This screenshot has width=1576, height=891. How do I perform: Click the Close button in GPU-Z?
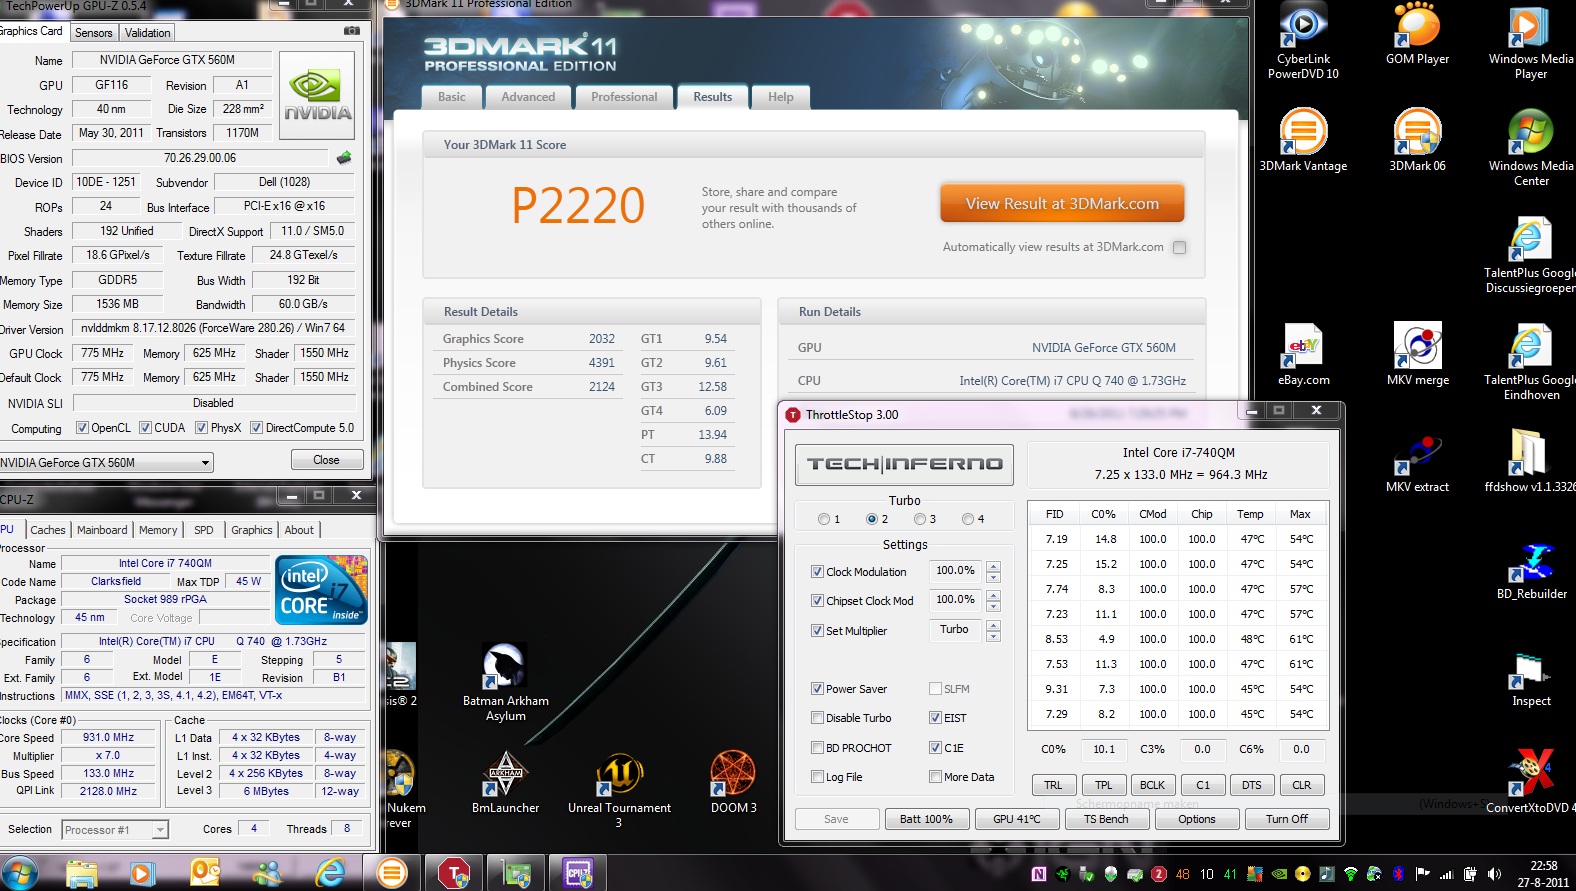(326, 460)
